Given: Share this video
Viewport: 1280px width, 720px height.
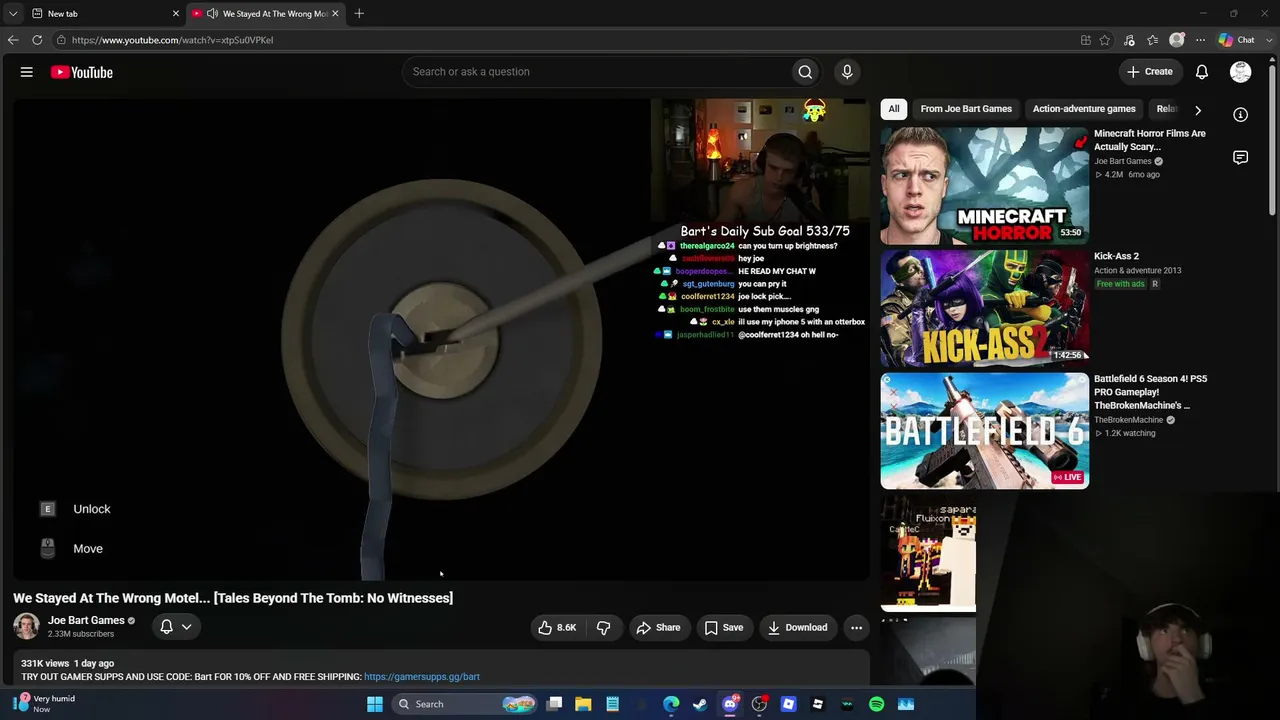Looking at the screenshot, I should tap(659, 628).
